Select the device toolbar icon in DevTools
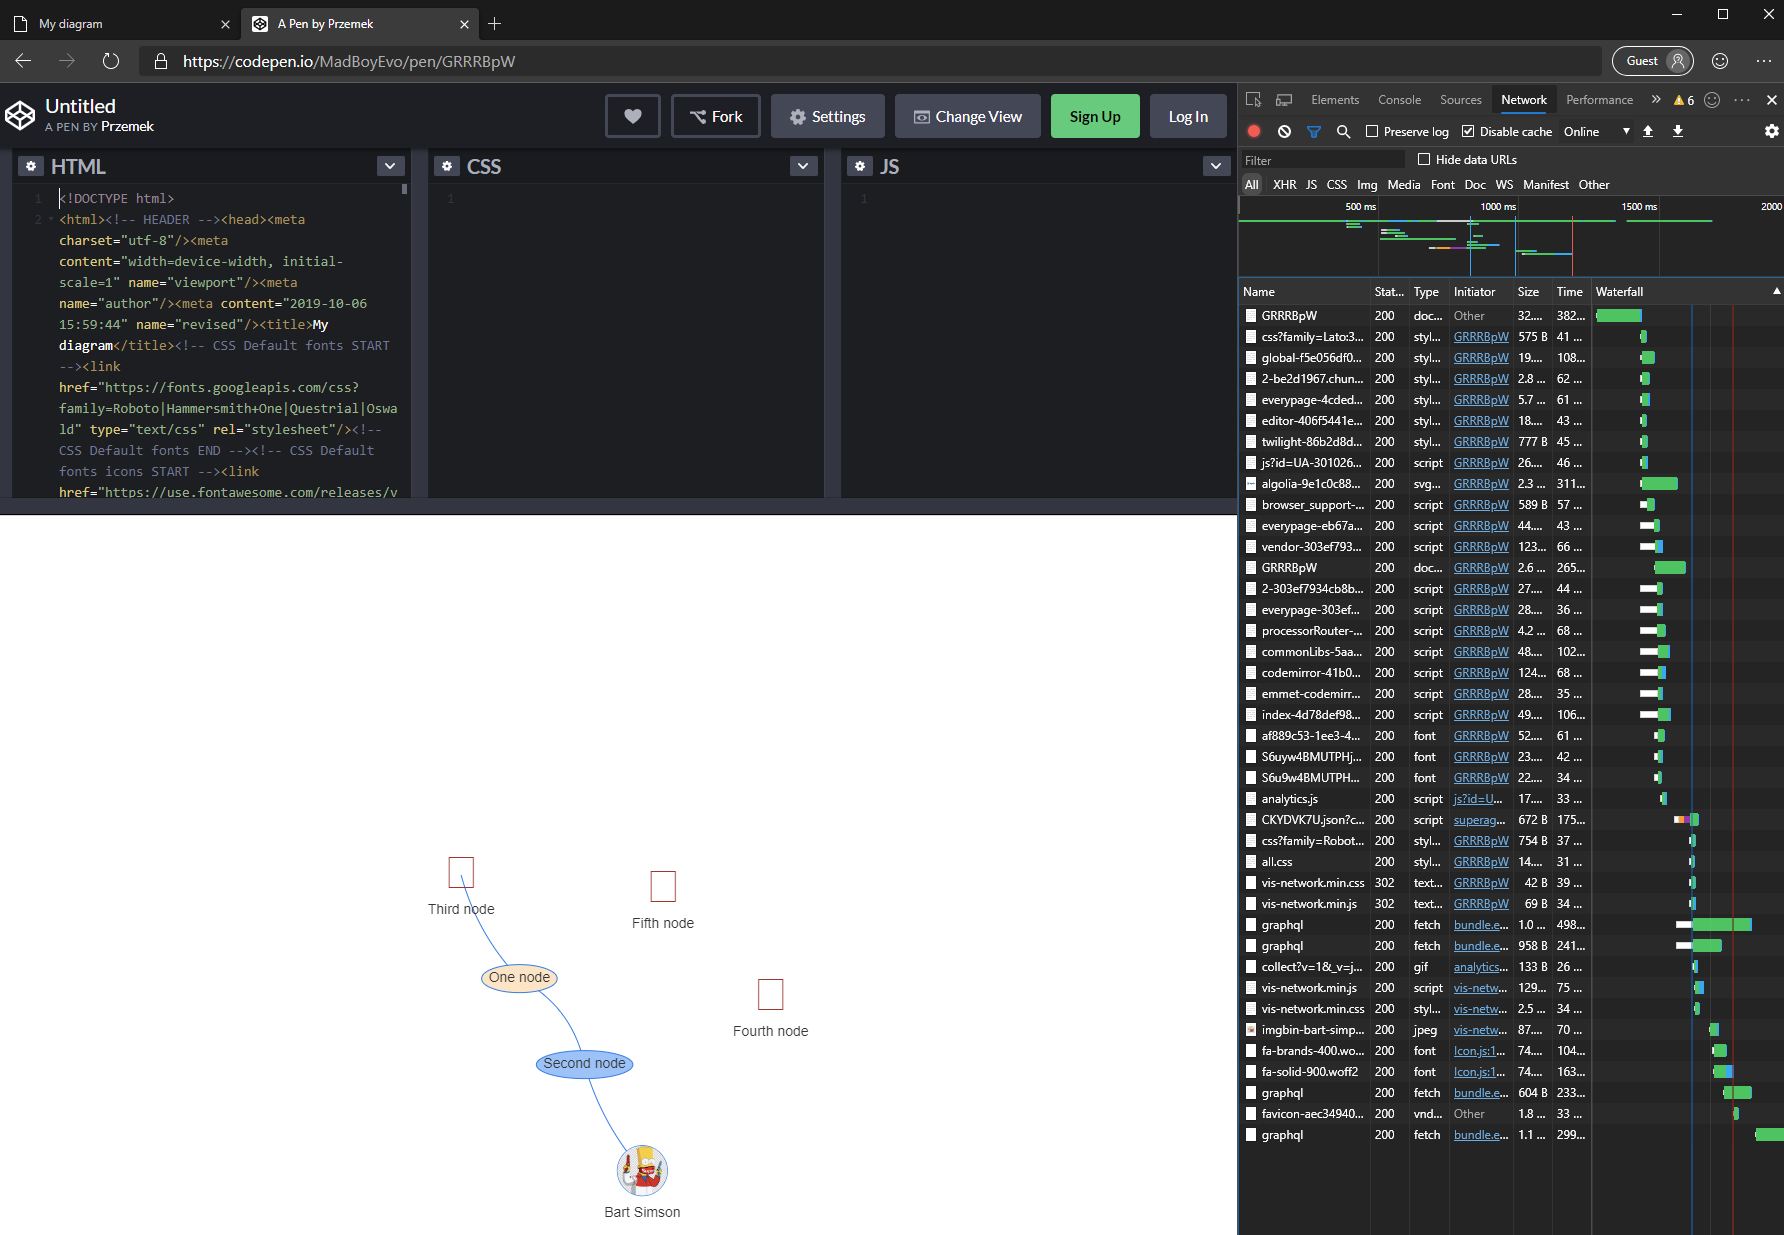Viewport: 1784px width, 1235px height. click(x=1283, y=99)
